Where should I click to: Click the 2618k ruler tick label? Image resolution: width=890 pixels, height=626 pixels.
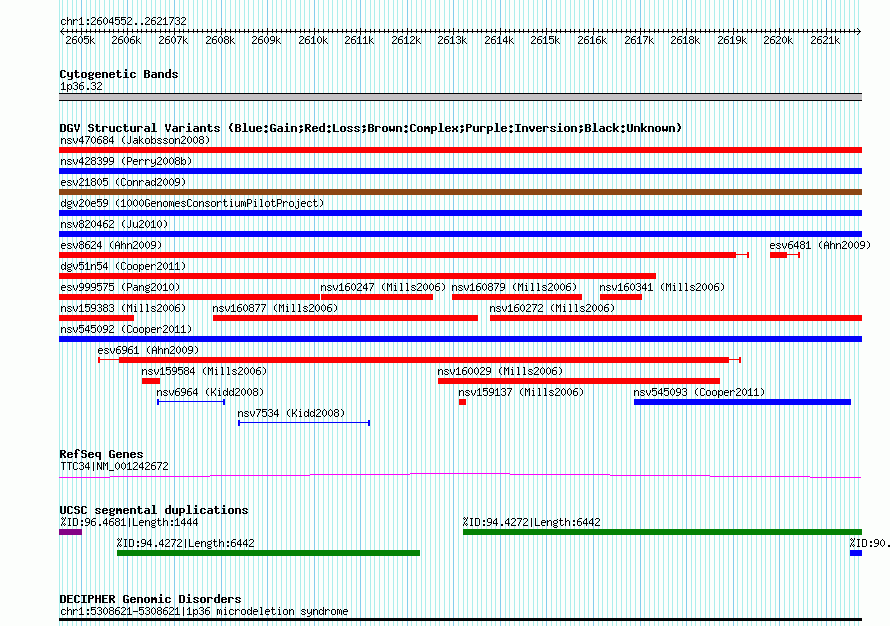pyautogui.click(x=685, y=40)
